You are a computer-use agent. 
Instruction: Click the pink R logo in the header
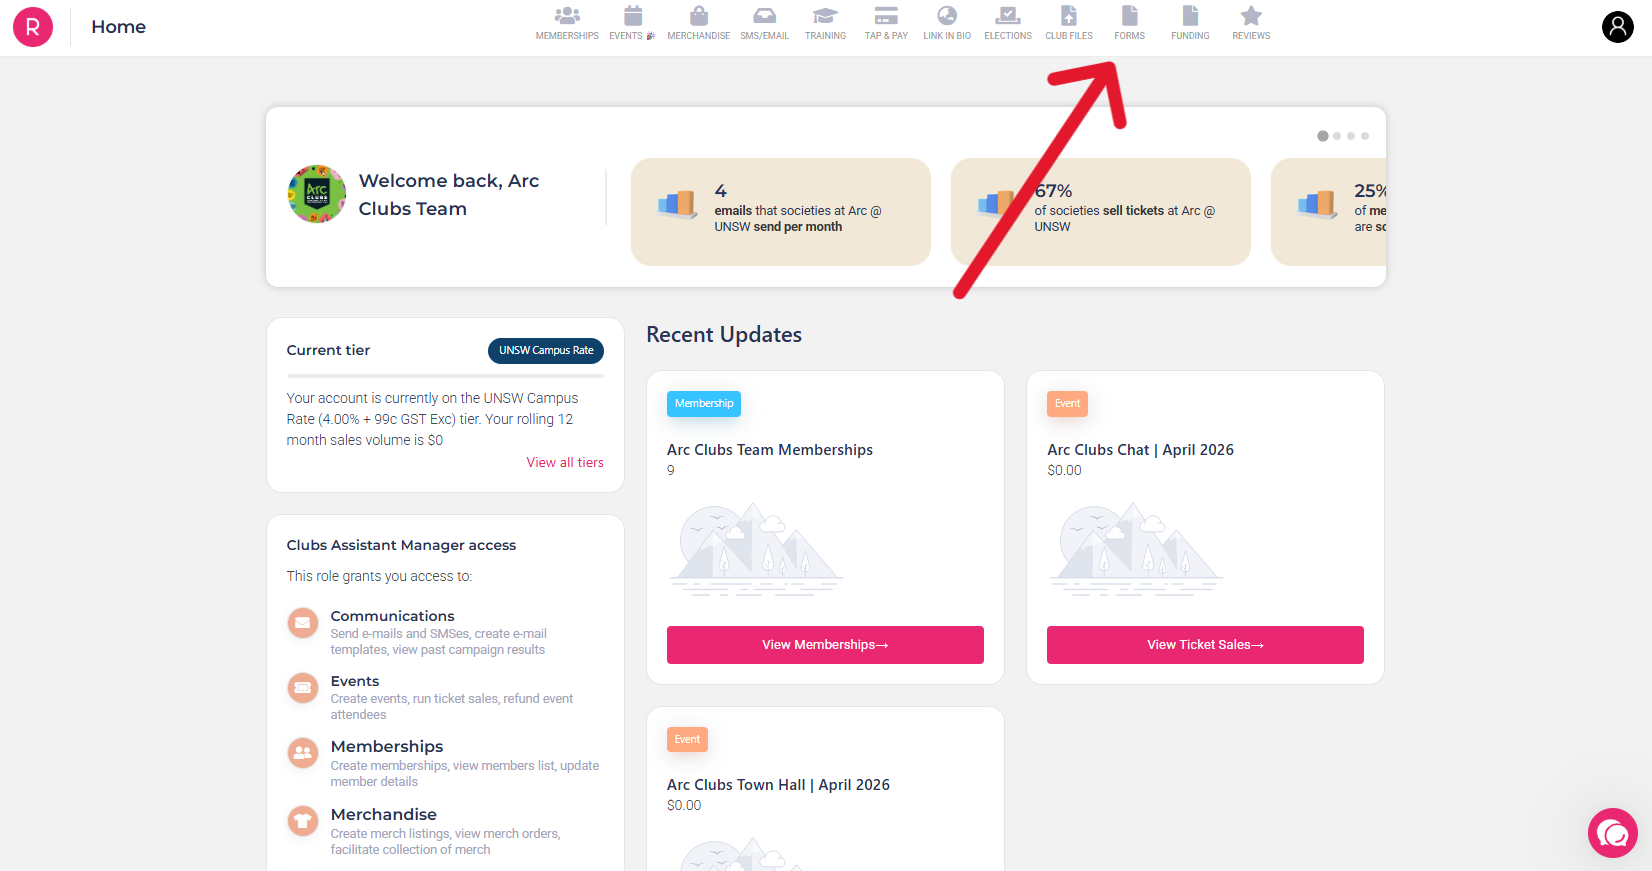pos(33,27)
